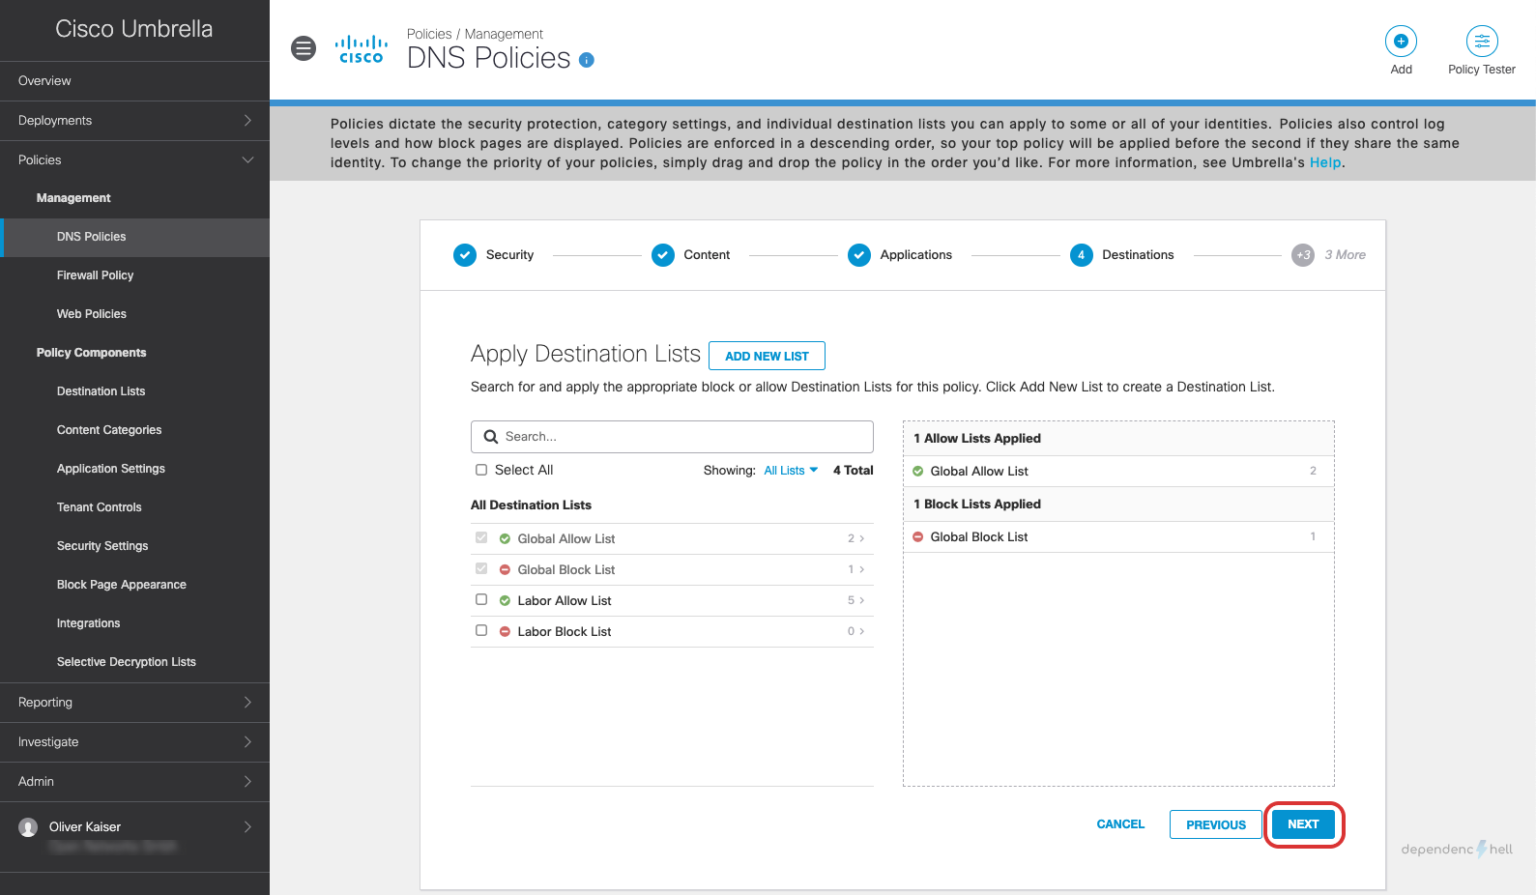
Task: Click the Destinations step circle in the wizard
Action: (1081, 255)
